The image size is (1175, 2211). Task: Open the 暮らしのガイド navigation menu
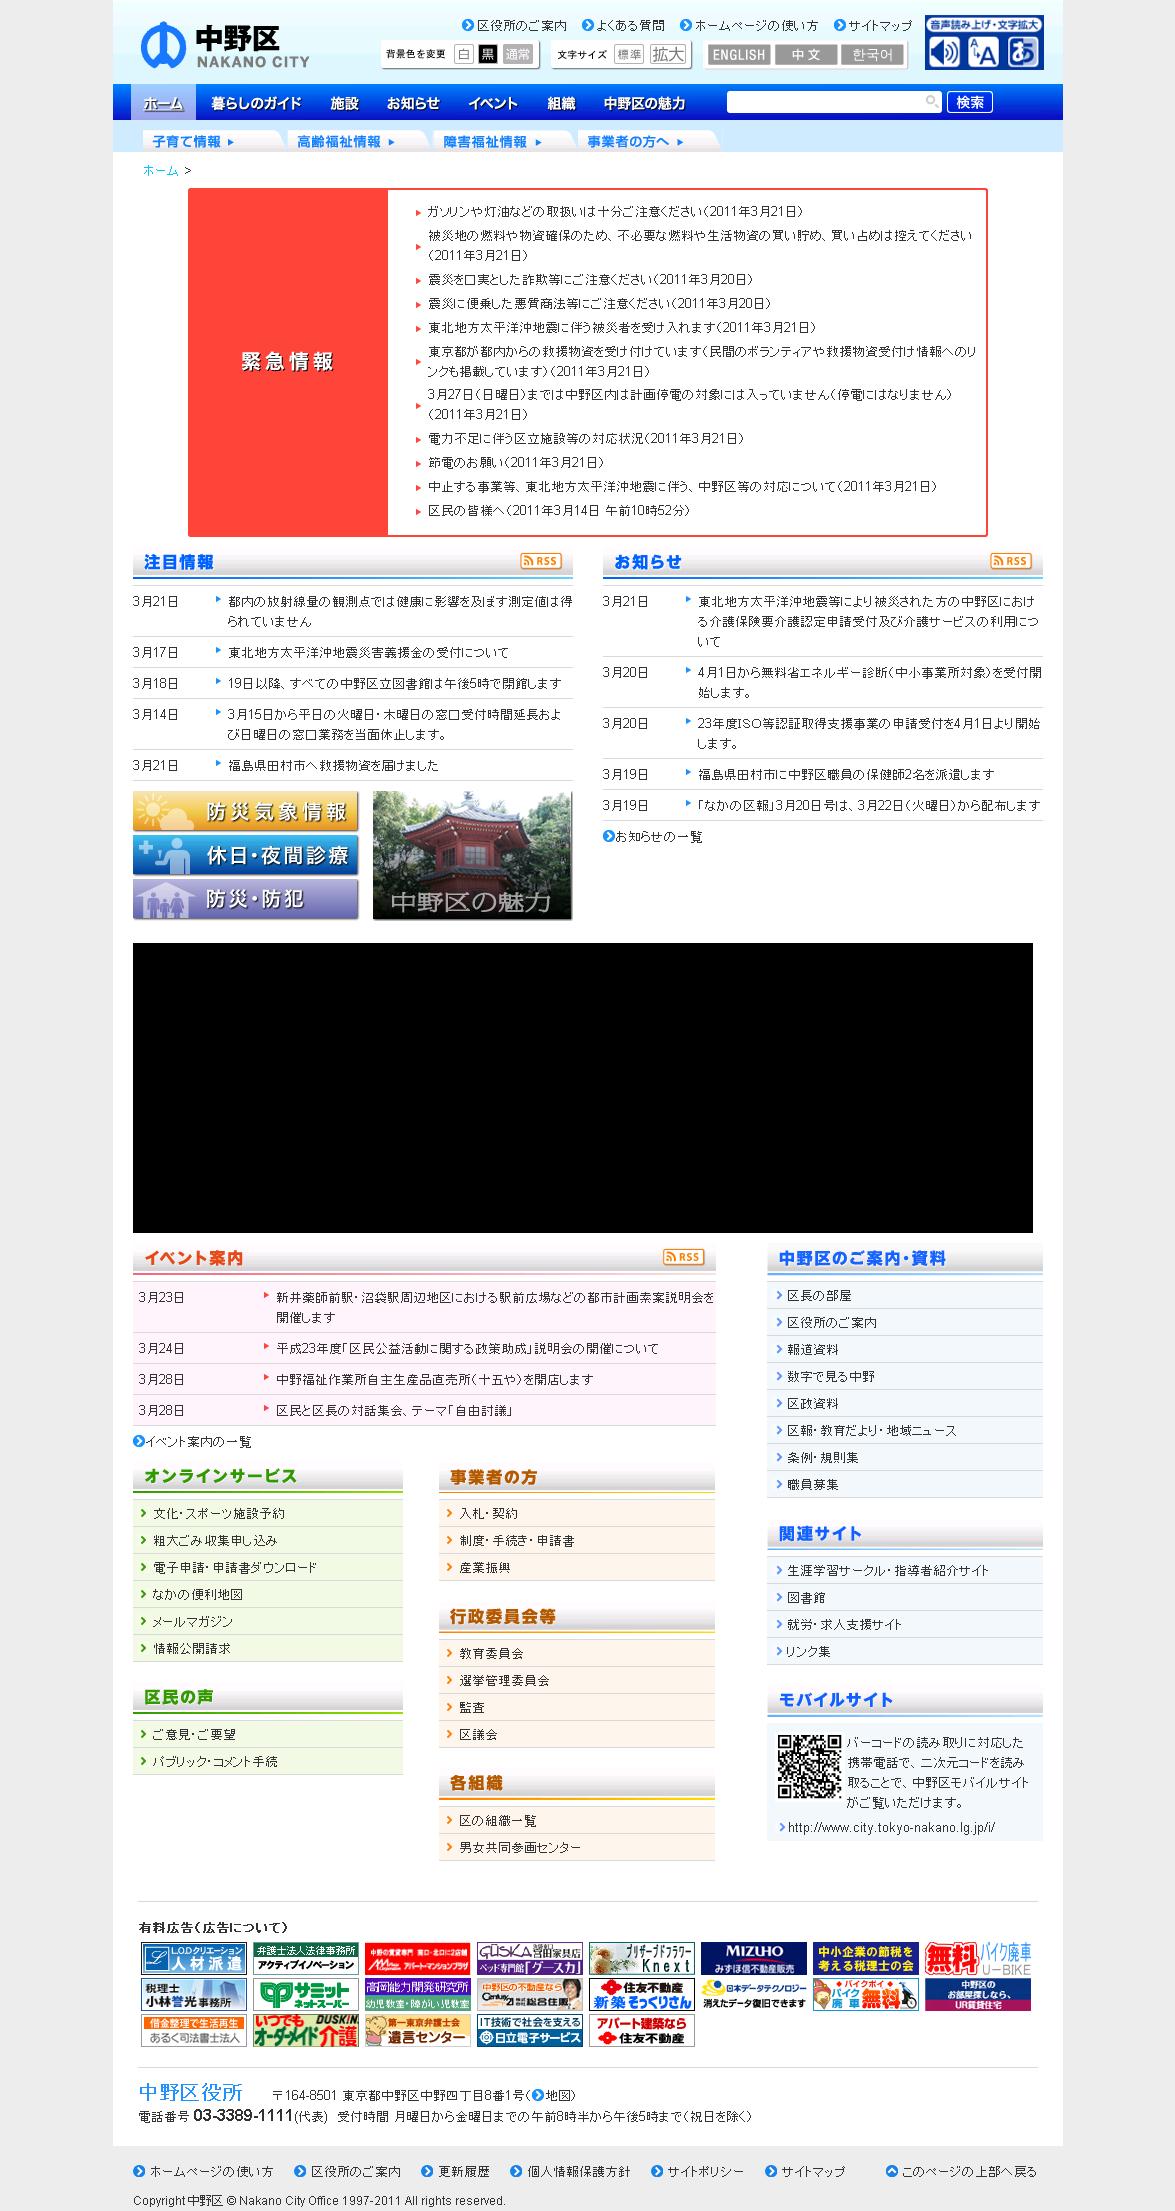click(256, 103)
